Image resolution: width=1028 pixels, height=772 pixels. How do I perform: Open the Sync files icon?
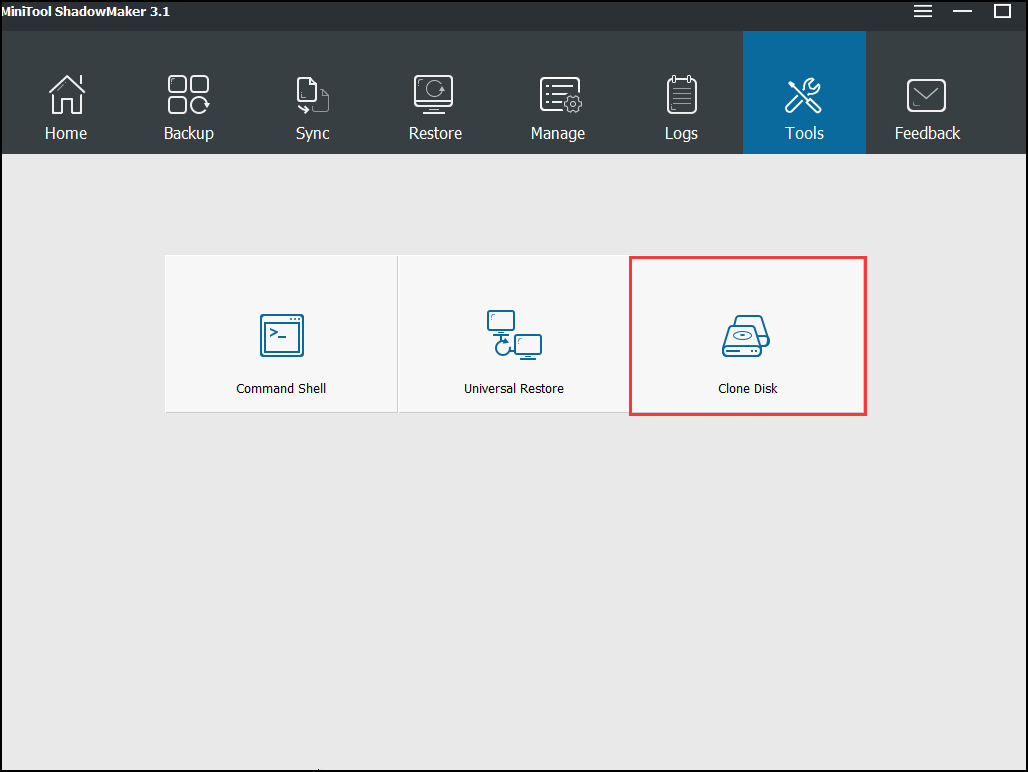(312, 95)
